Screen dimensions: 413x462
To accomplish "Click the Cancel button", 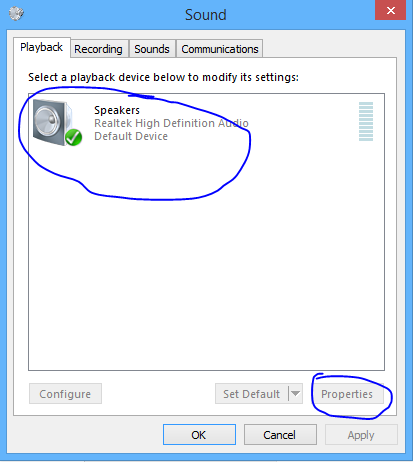I will [x=280, y=435].
